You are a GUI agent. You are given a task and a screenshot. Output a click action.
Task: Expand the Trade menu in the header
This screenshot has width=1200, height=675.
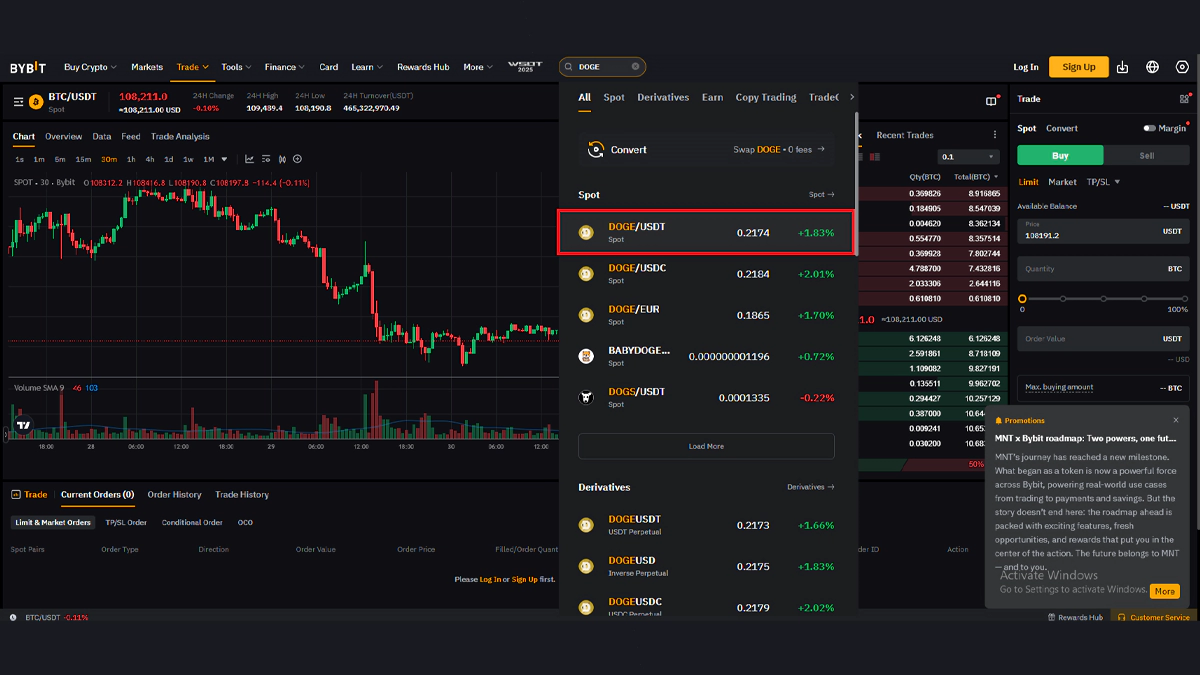point(192,67)
